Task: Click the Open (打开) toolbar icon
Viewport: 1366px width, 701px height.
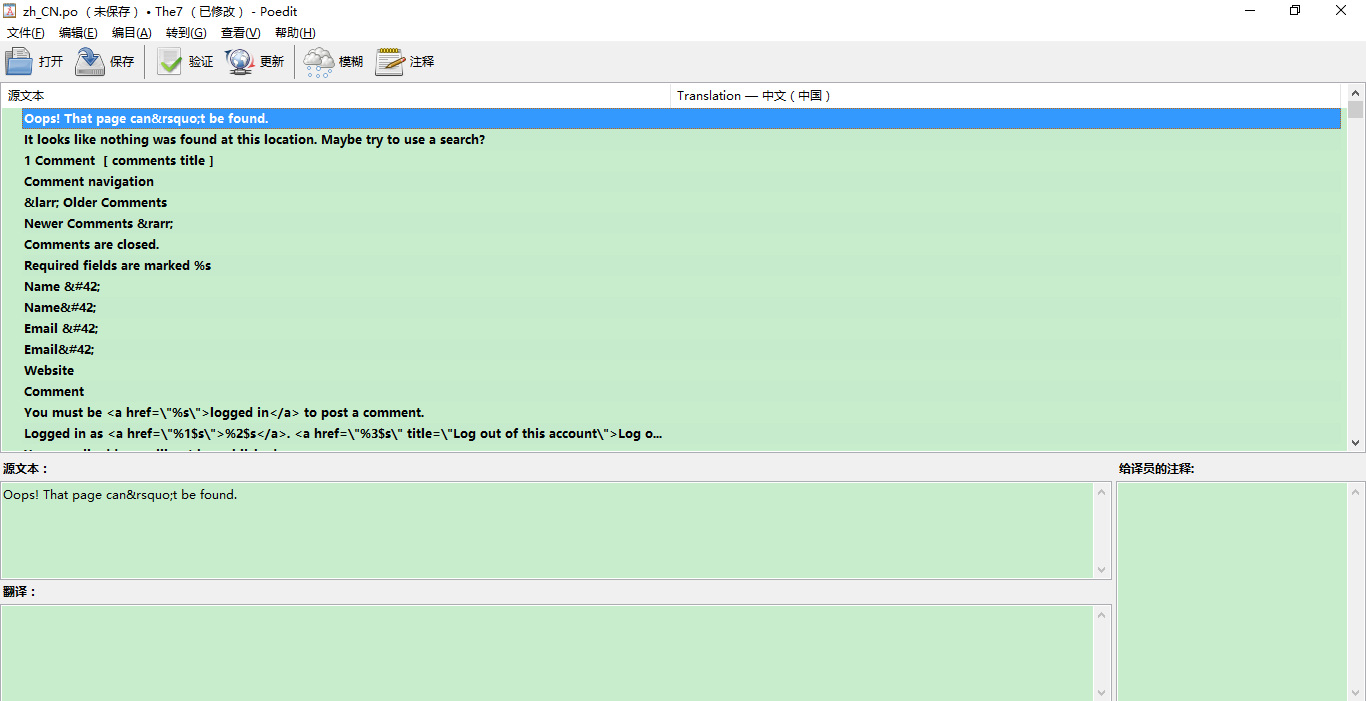Action: click(20, 62)
